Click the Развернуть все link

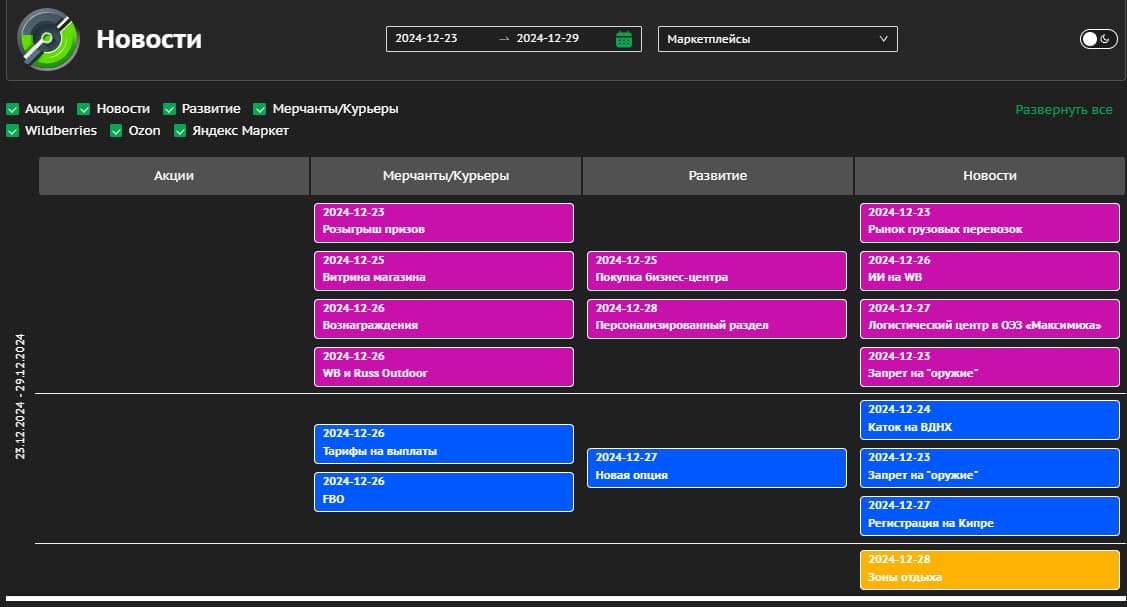[x=1063, y=110]
